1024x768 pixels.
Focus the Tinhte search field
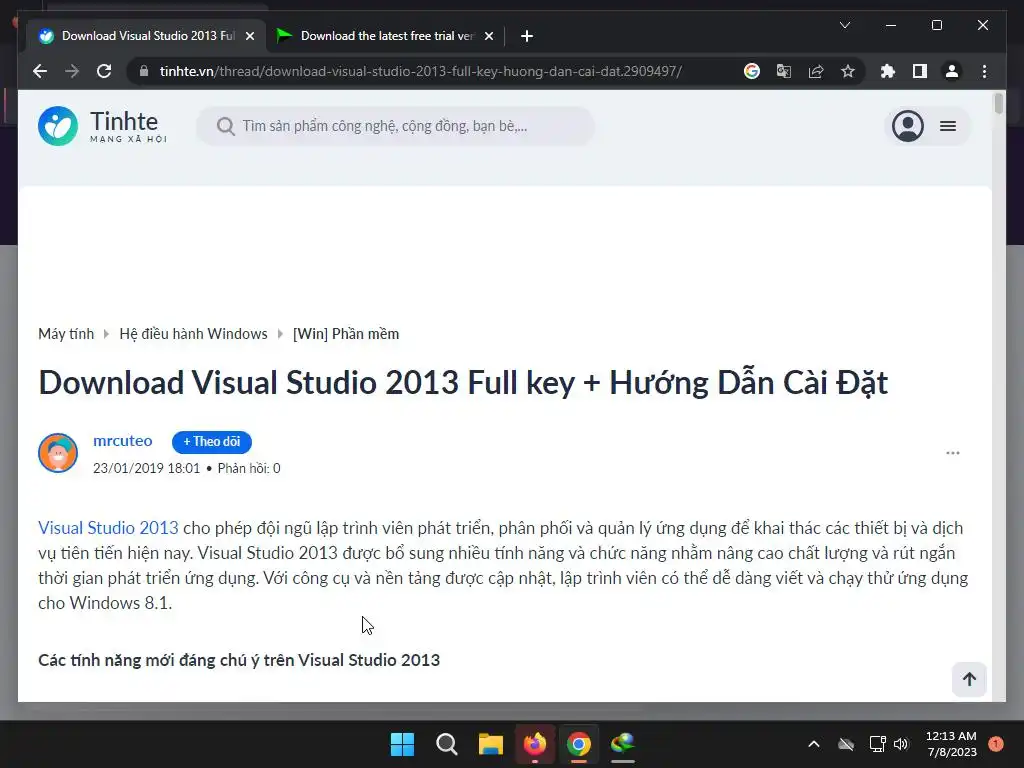396,126
